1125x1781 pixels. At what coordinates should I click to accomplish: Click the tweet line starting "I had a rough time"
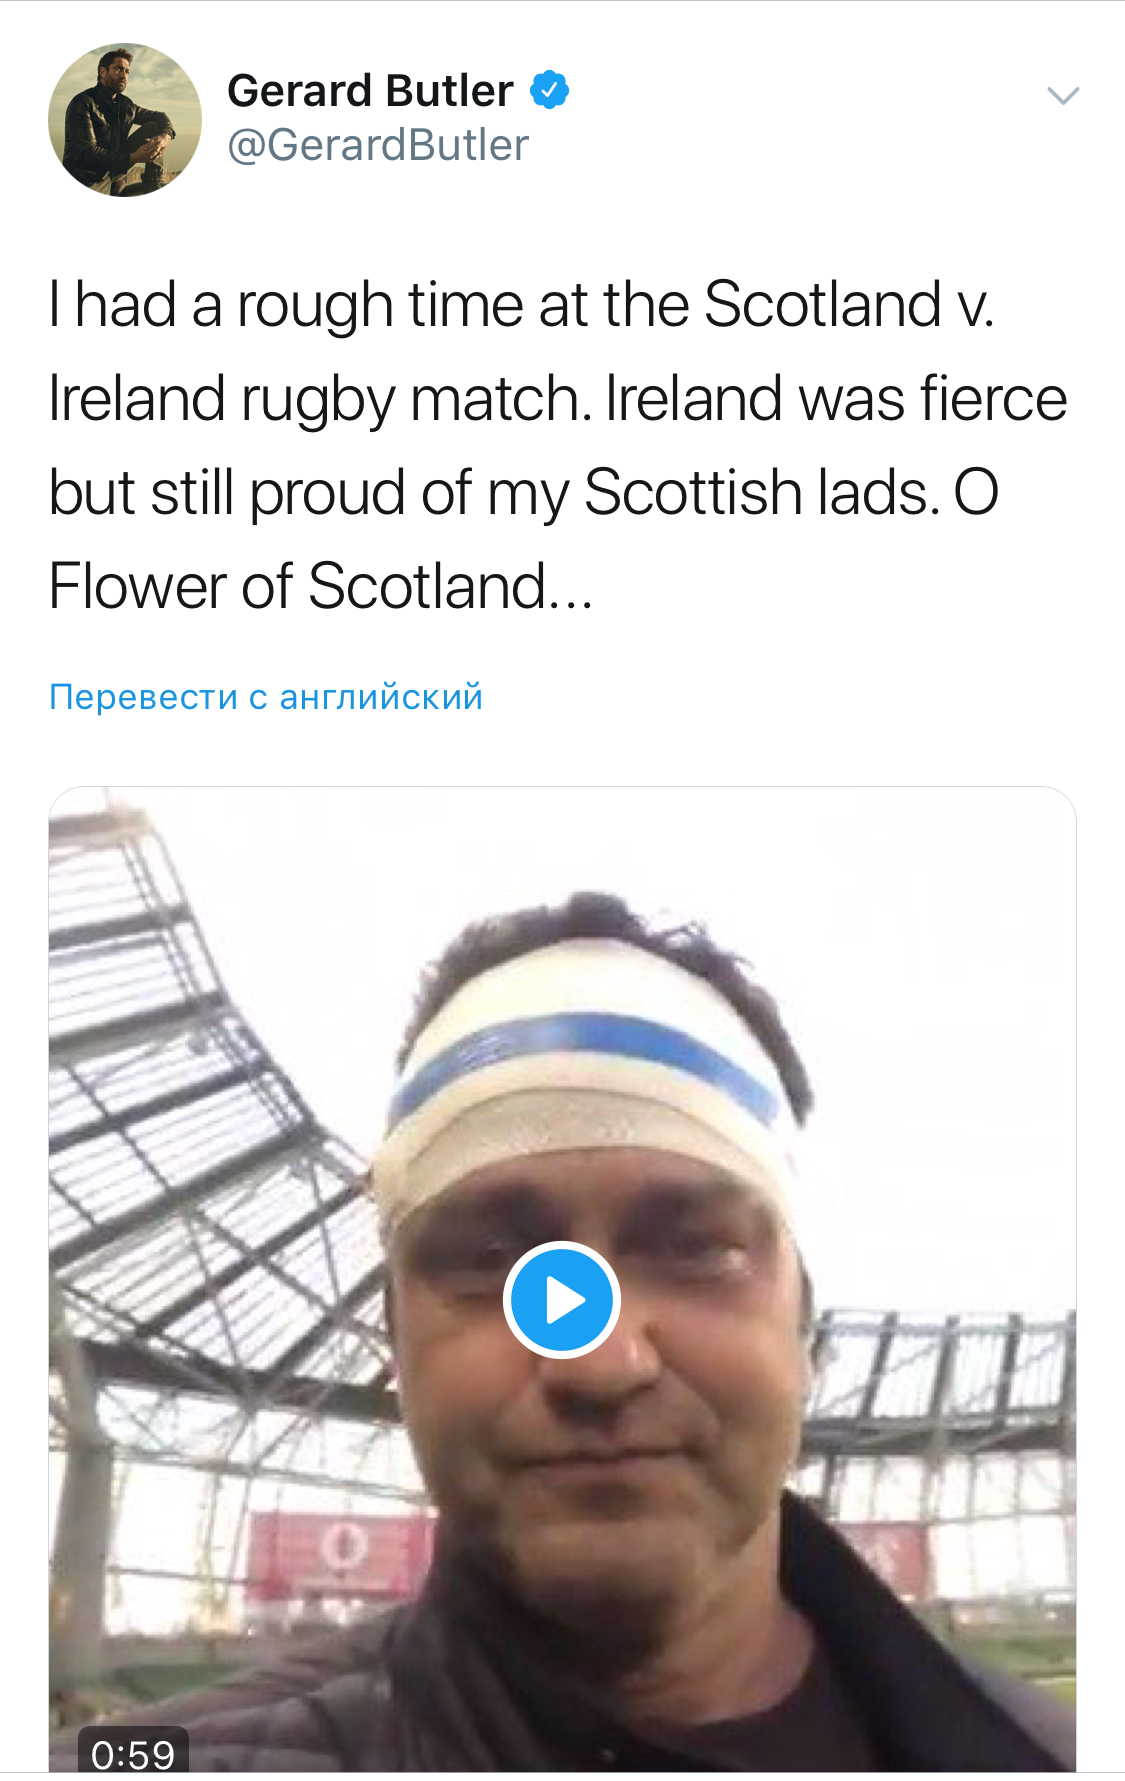520,304
